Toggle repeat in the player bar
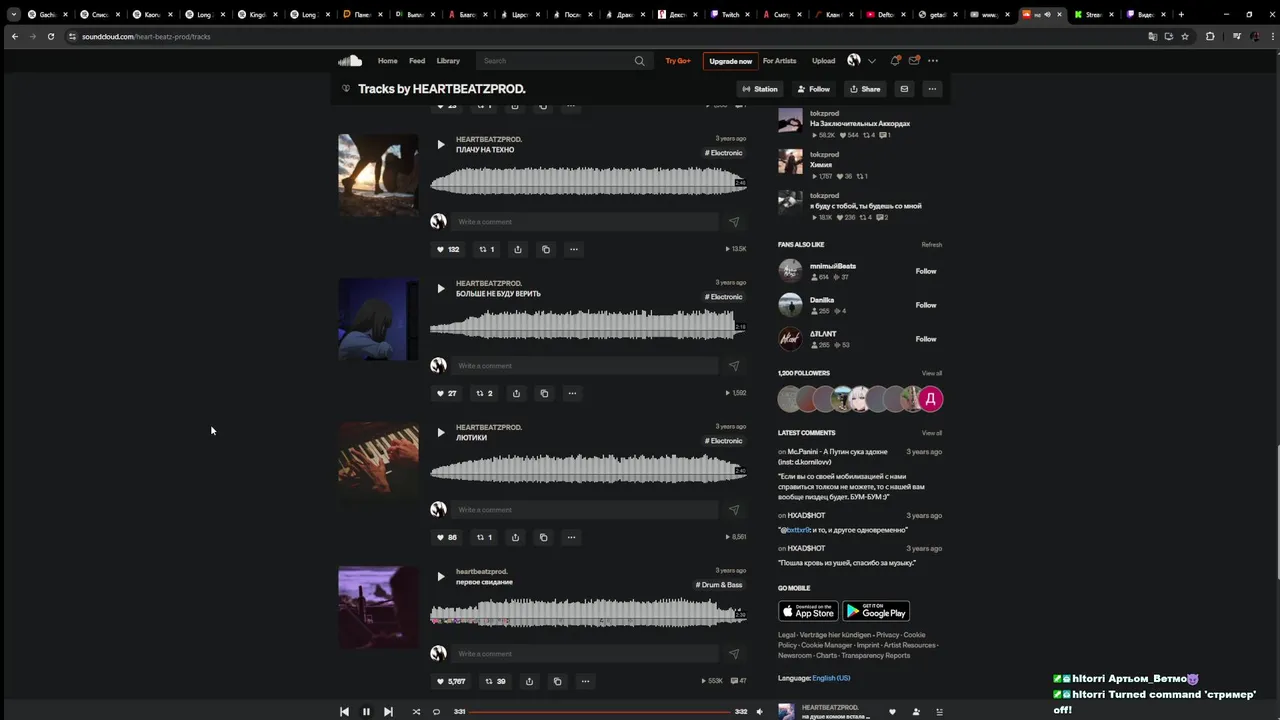Screen dimensions: 1280x720 [x=436, y=712]
